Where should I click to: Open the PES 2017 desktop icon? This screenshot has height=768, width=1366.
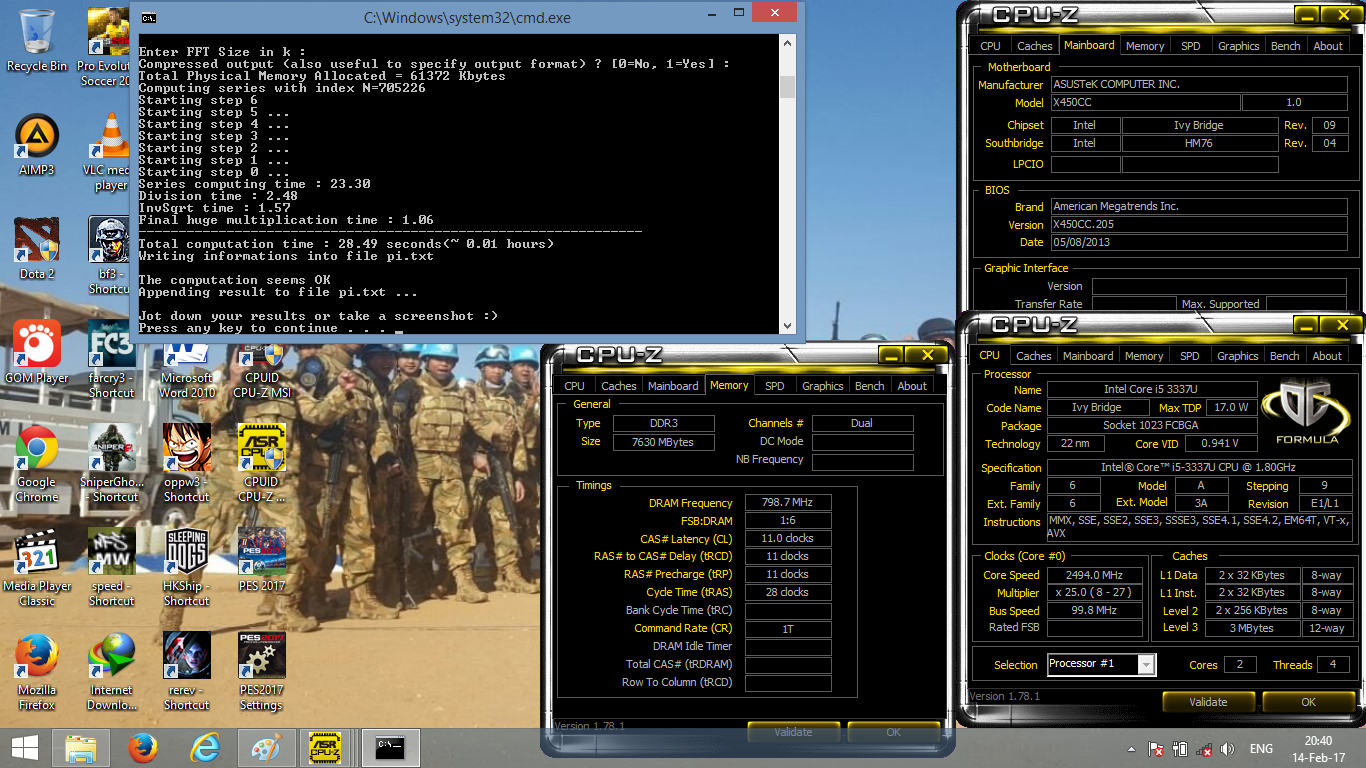[x=262, y=561]
